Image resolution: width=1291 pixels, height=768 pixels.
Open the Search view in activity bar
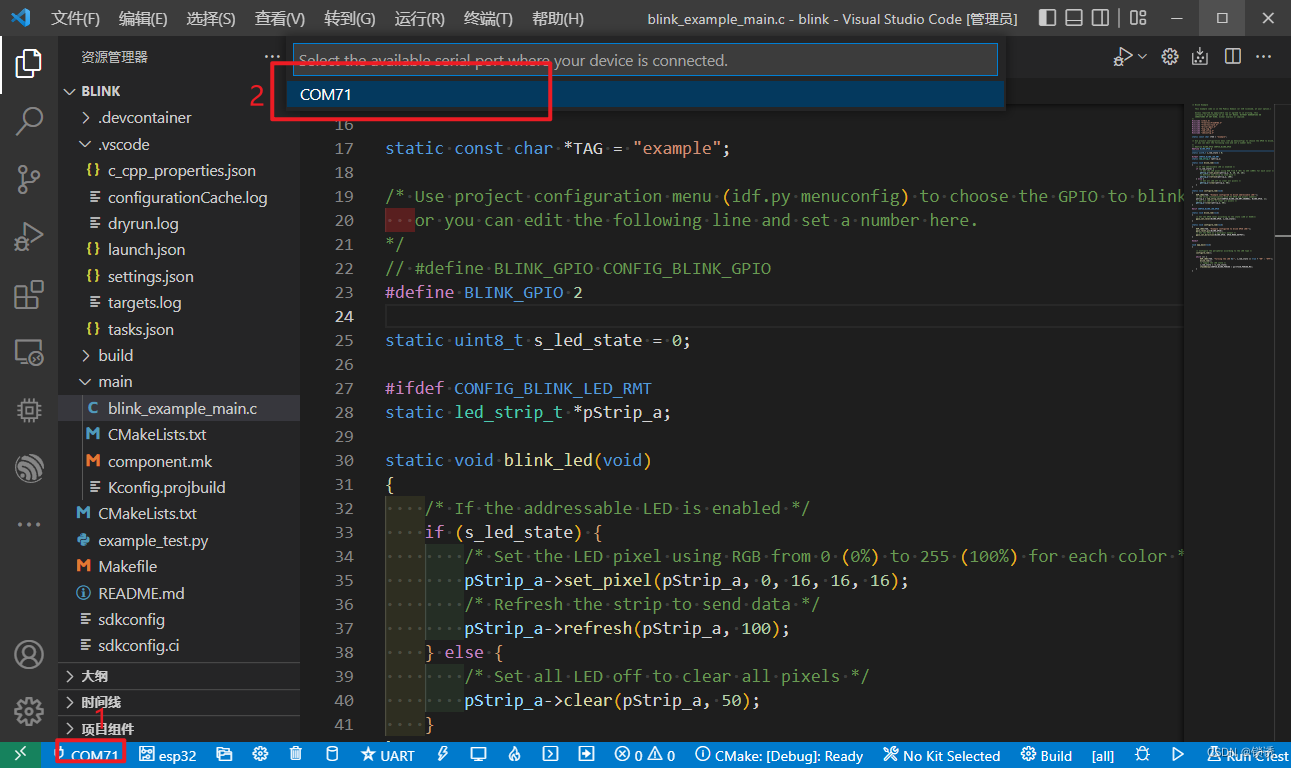coord(29,122)
